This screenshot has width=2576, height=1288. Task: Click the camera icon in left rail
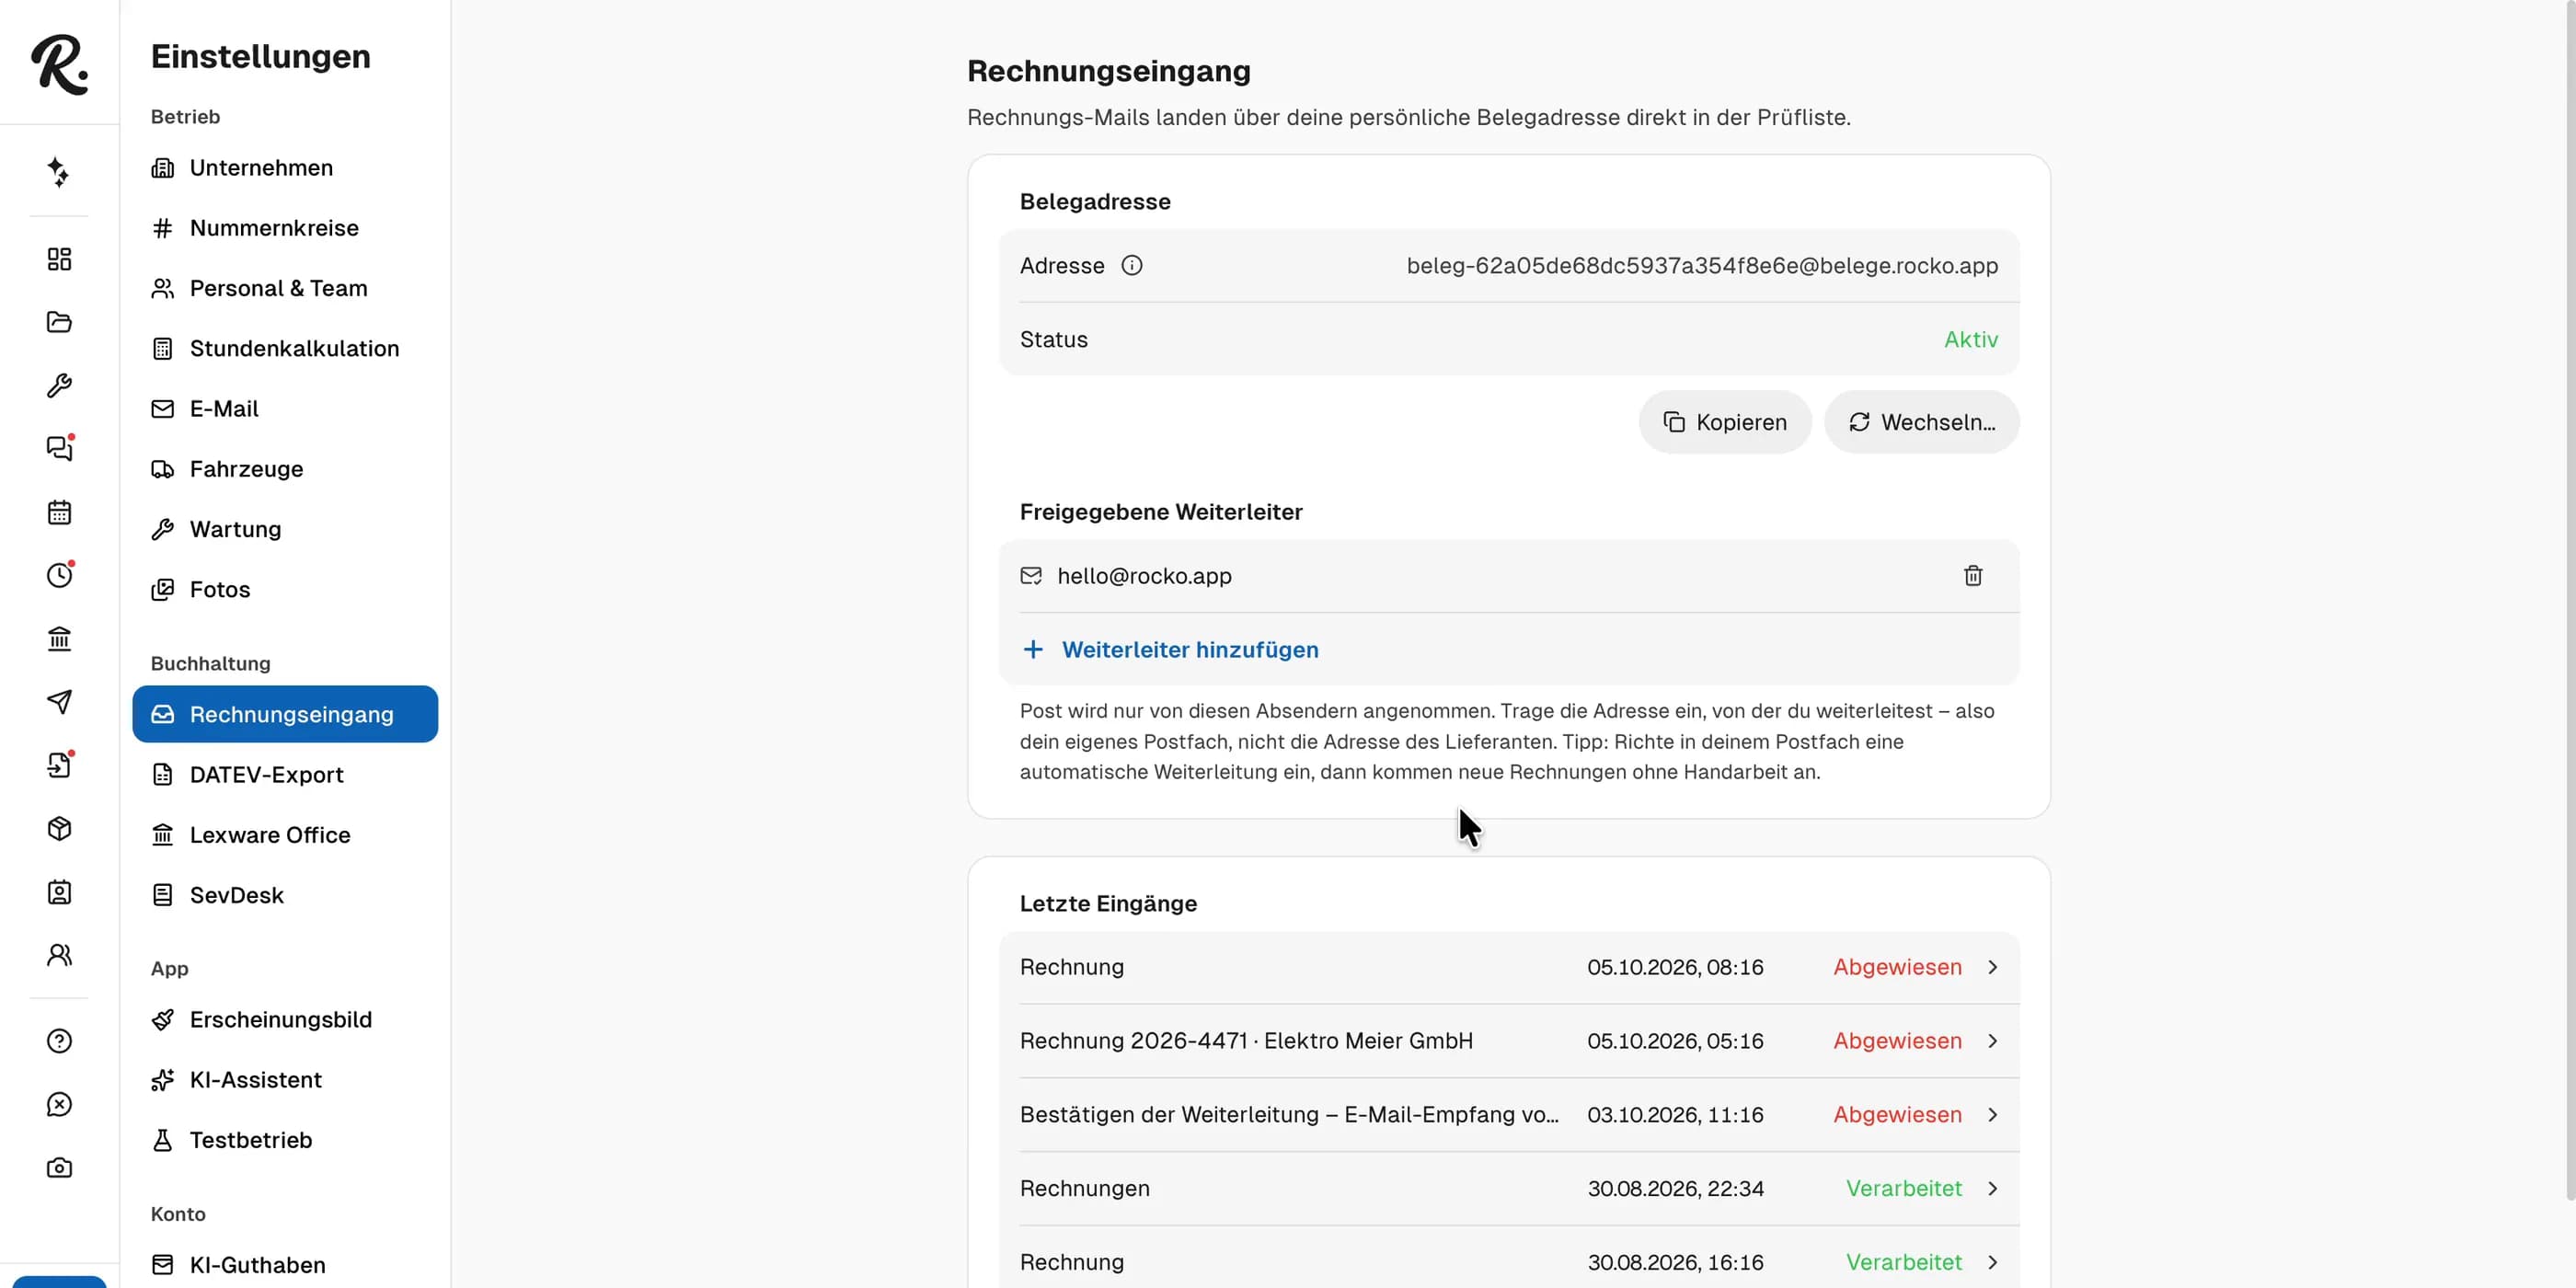pyautogui.click(x=59, y=1167)
